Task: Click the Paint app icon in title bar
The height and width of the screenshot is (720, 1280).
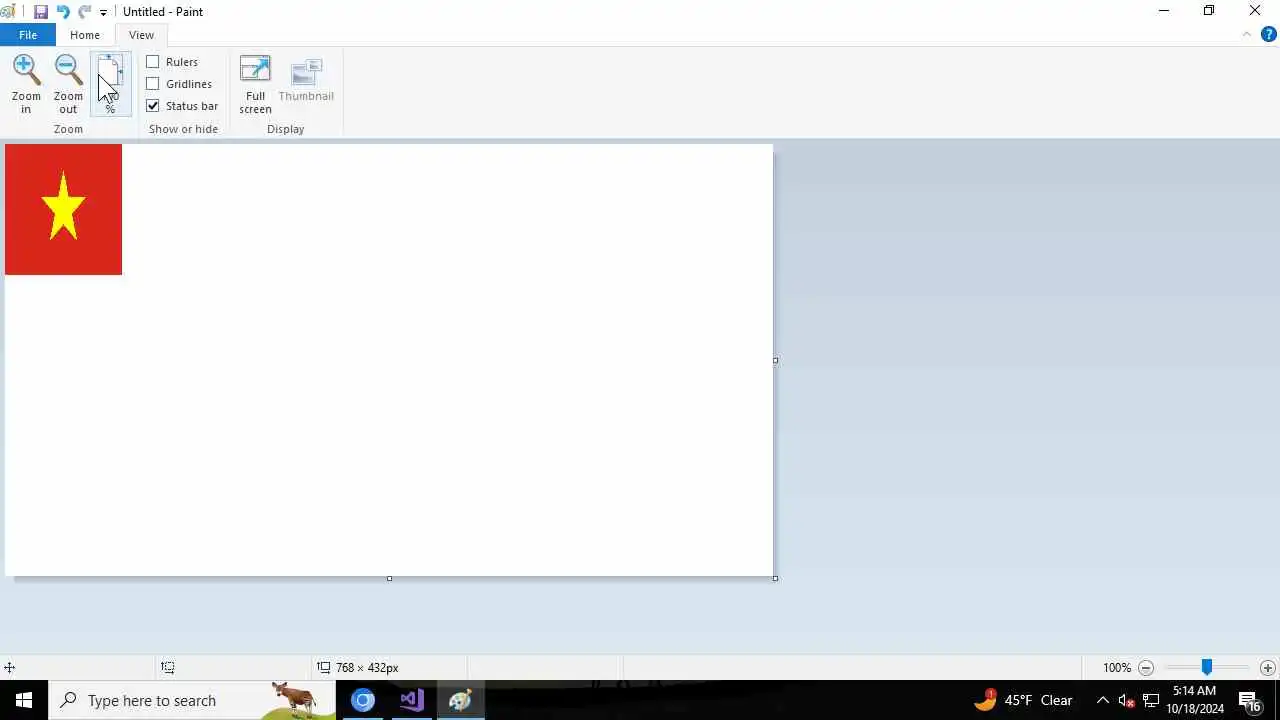Action: (8, 12)
